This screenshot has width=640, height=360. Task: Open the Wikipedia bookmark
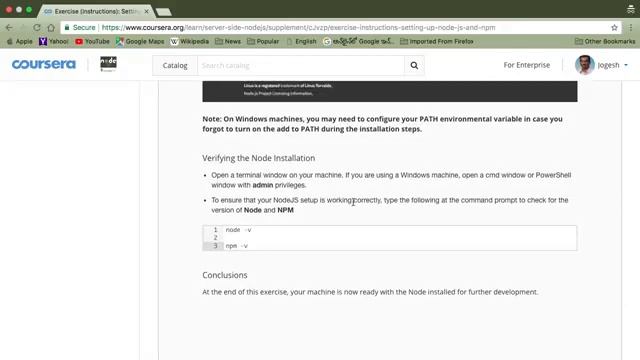tap(190, 41)
